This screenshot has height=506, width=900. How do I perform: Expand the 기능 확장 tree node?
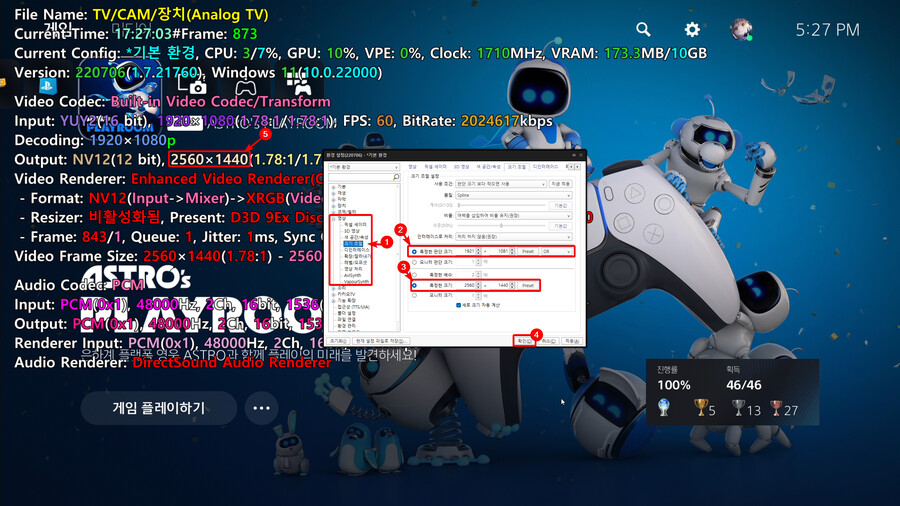pyautogui.click(x=333, y=301)
